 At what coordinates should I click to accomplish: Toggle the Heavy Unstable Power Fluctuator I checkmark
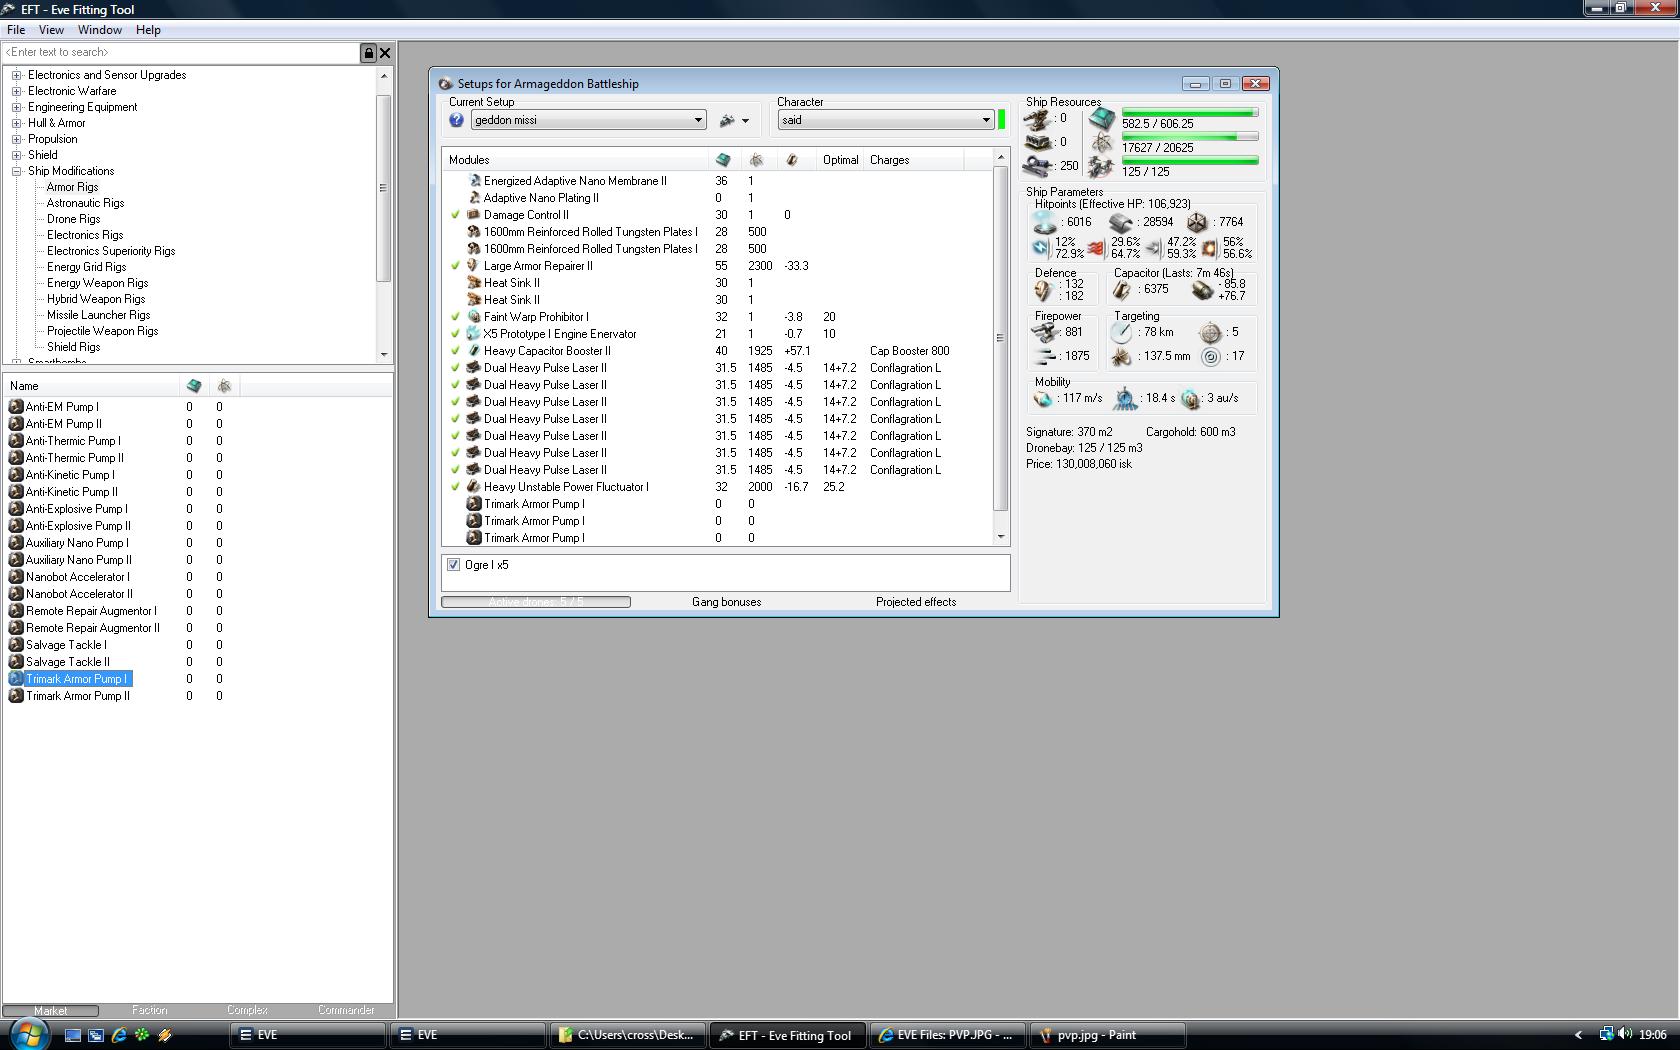click(x=456, y=487)
